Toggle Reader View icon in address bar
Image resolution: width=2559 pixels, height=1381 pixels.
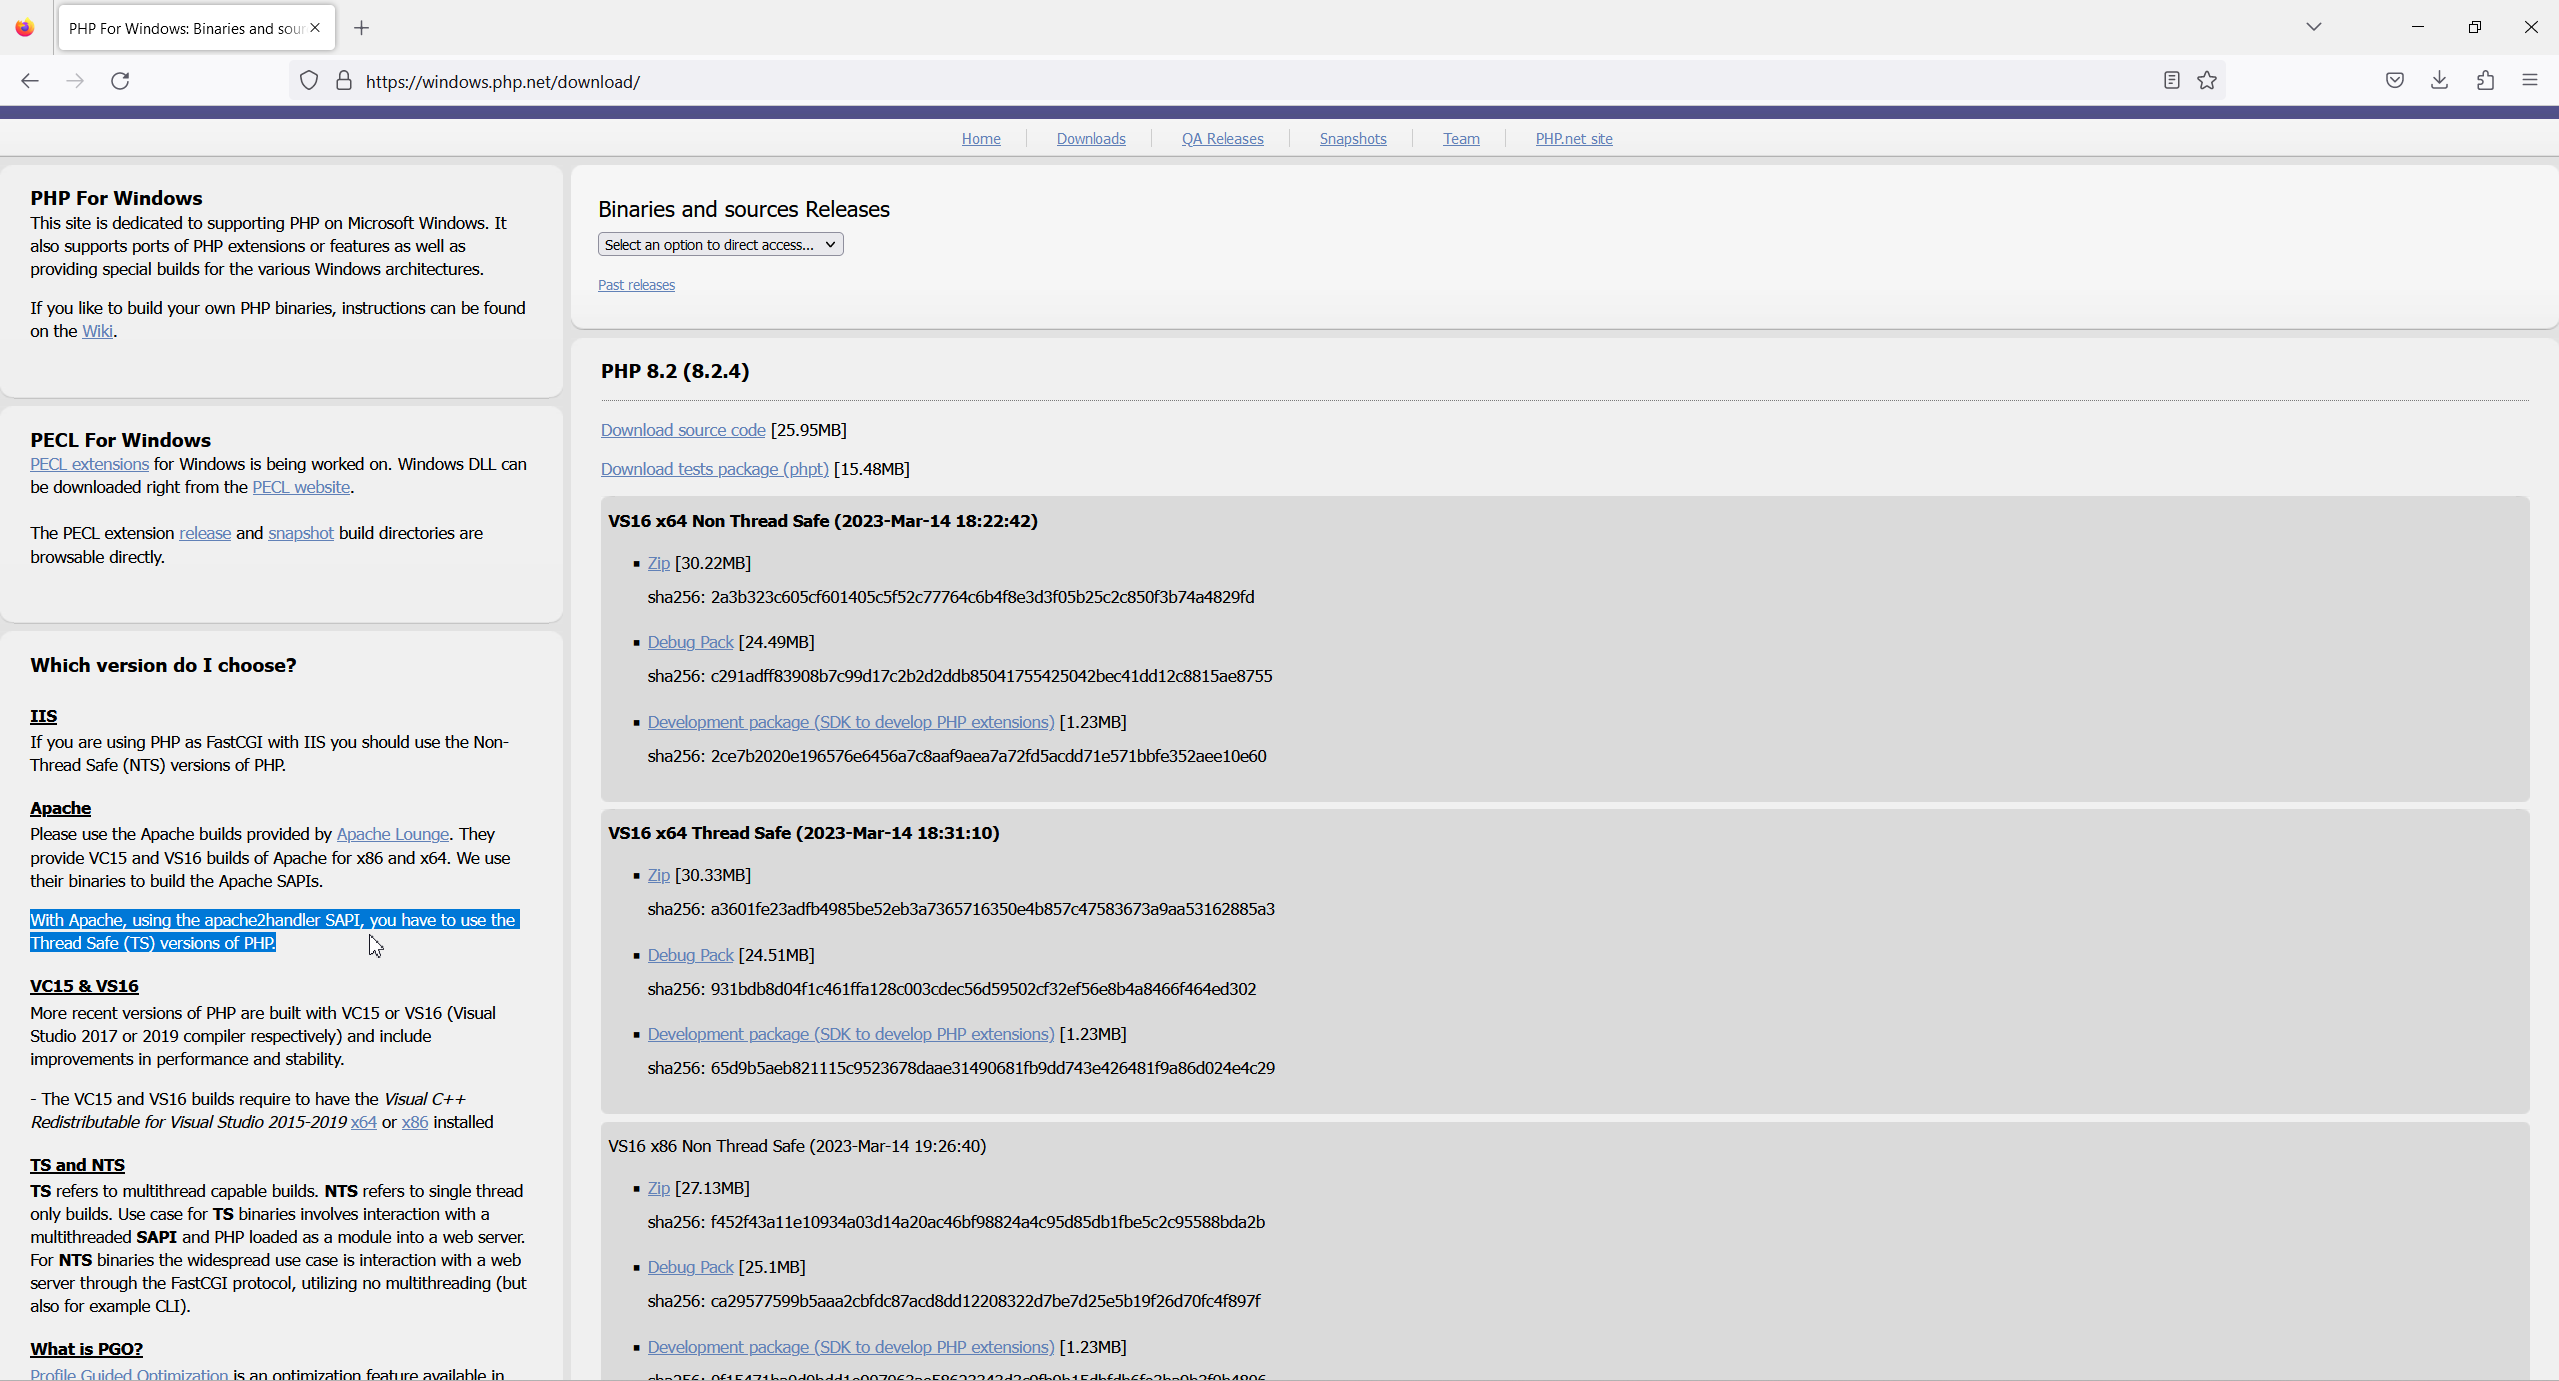point(2171,80)
